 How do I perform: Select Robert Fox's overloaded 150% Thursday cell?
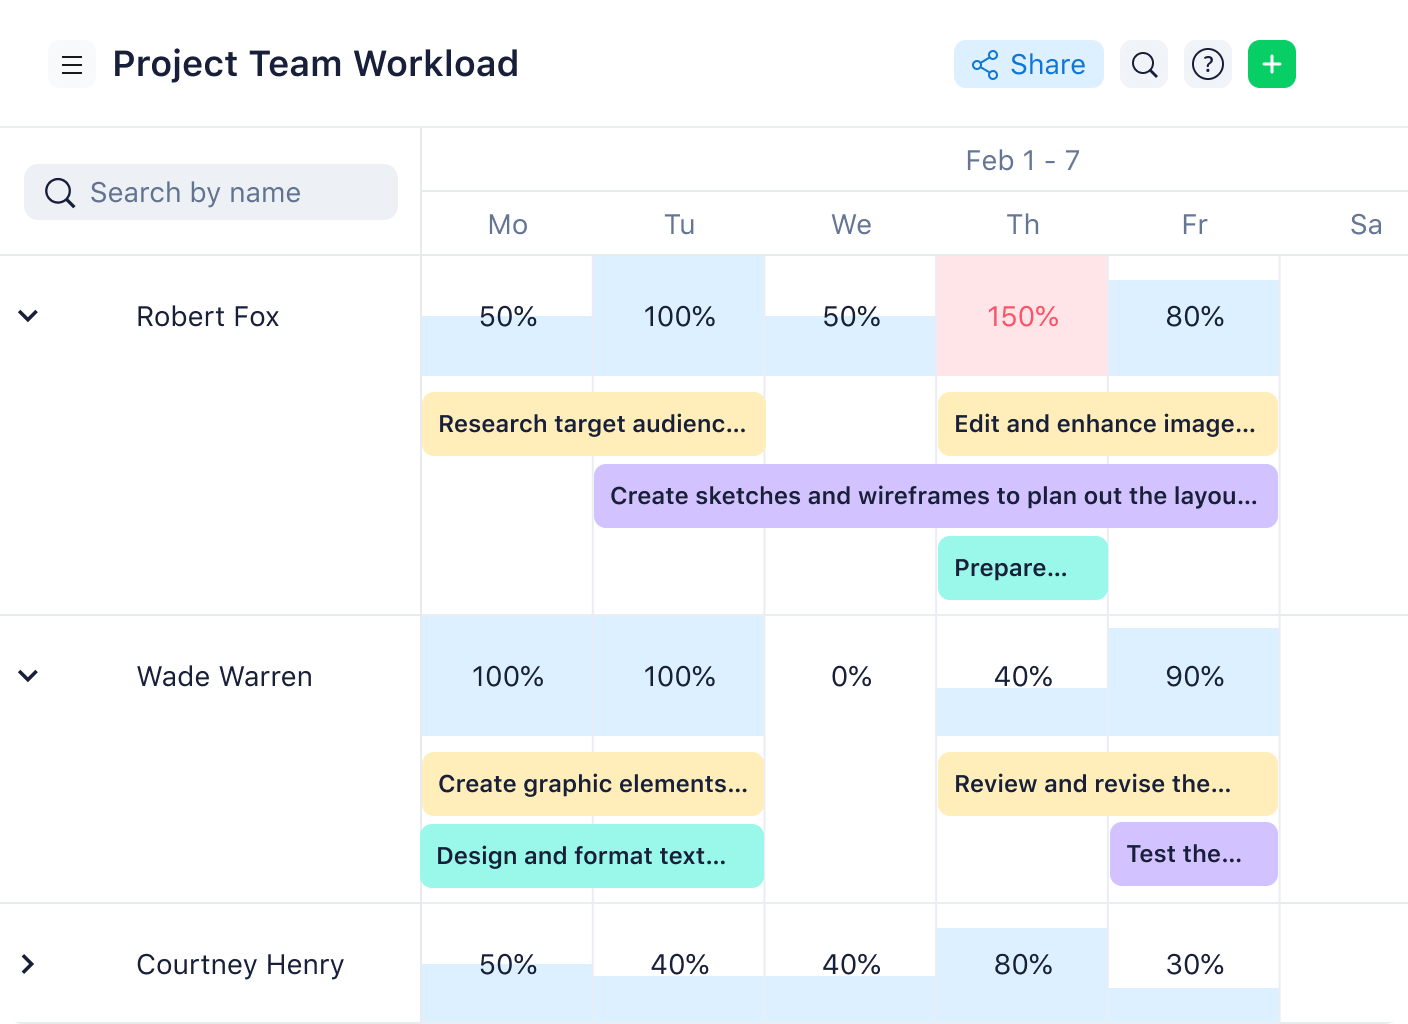(x=1022, y=316)
